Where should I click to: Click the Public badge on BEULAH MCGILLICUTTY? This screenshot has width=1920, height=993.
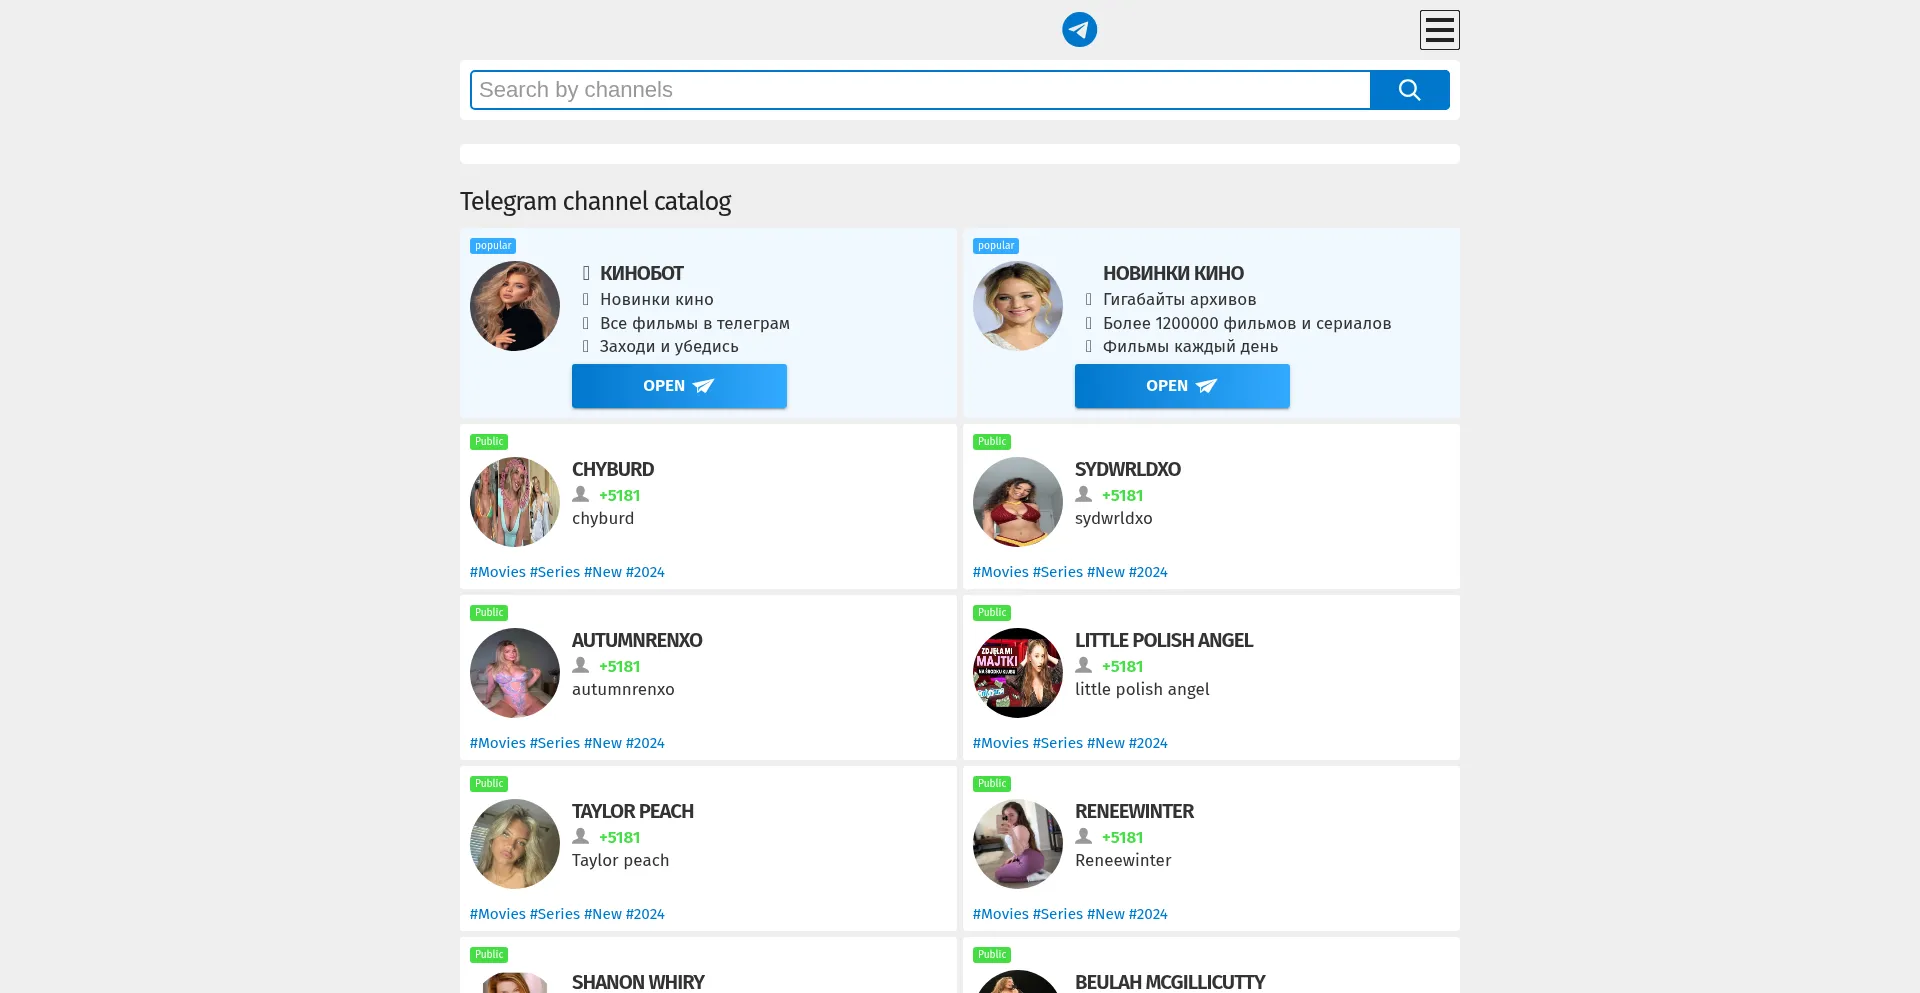click(992, 955)
